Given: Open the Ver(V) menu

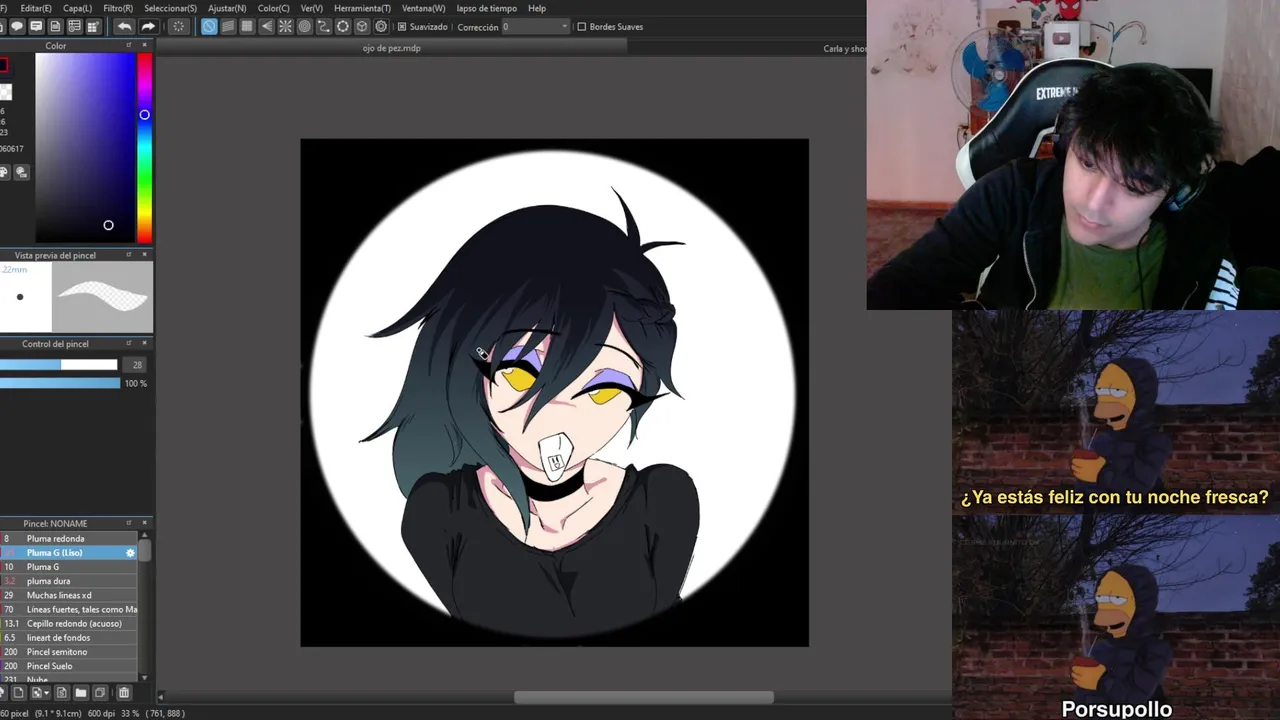Looking at the screenshot, I should (x=311, y=8).
